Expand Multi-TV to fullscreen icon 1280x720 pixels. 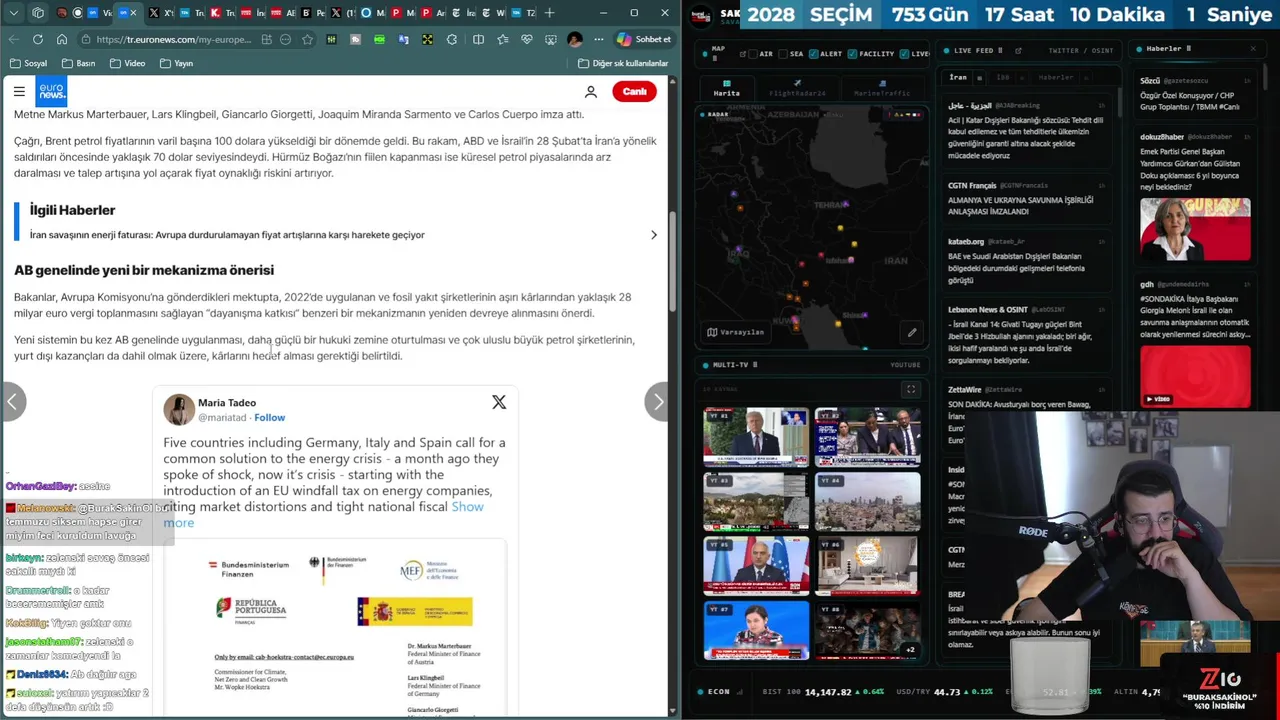910,389
